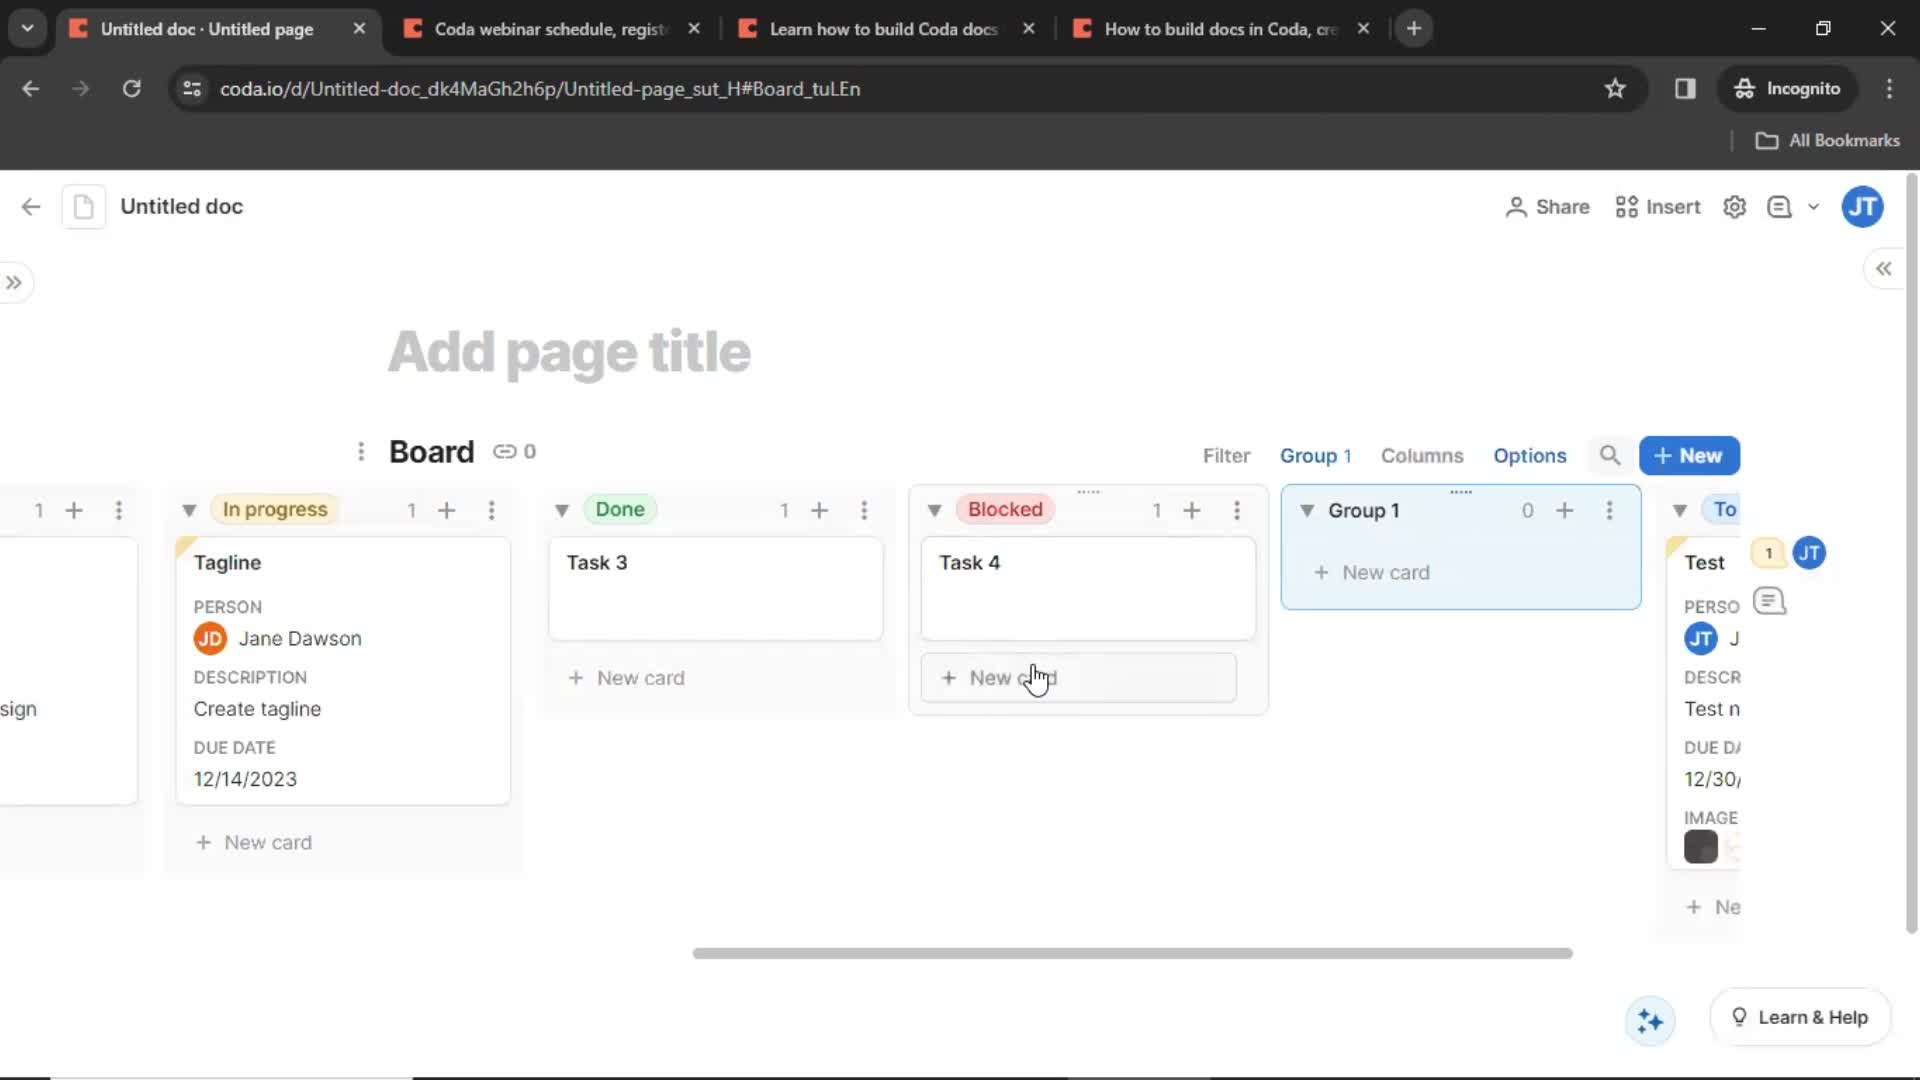Open the Learn & Help menu
The image size is (1920, 1080).
coord(1799,1017)
